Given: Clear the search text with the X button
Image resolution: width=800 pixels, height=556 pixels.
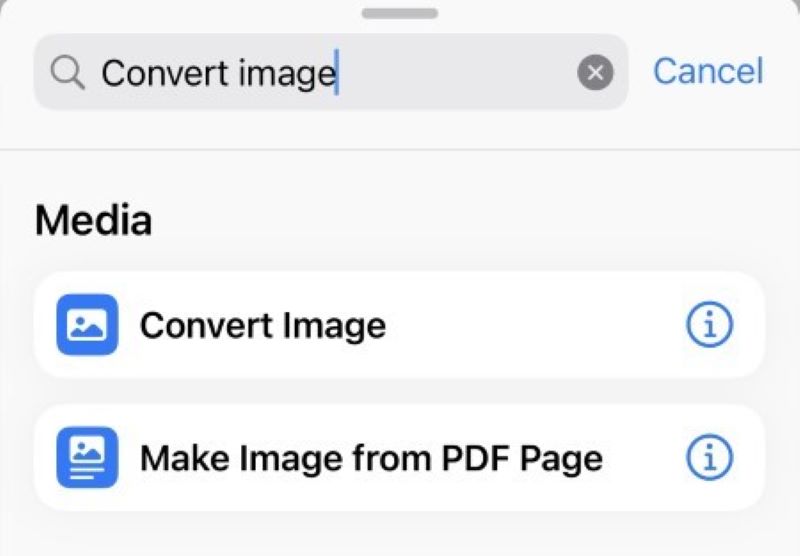Looking at the screenshot, I should click(x=595, y=72).
